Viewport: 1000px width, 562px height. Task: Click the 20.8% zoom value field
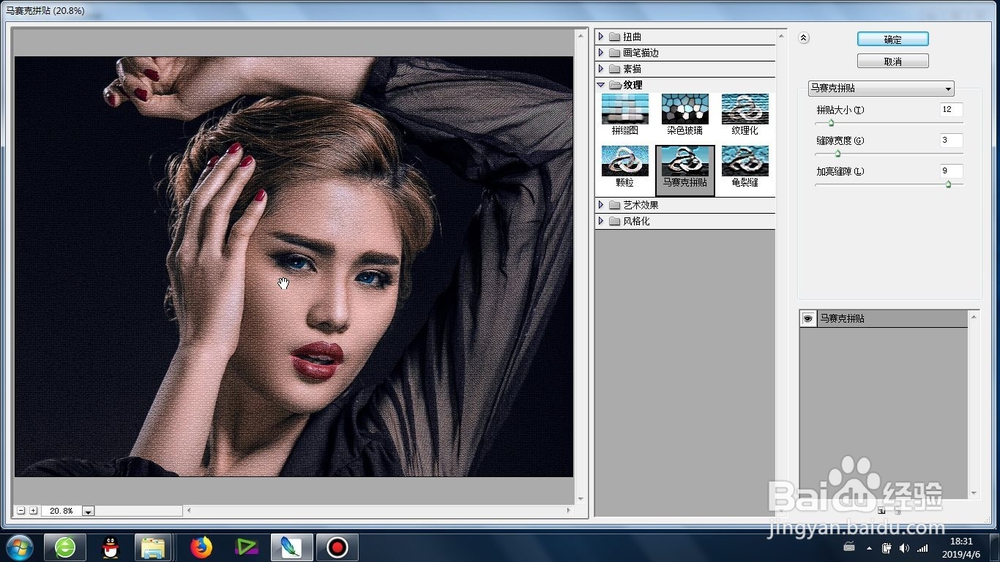click(x=62, y=511)
